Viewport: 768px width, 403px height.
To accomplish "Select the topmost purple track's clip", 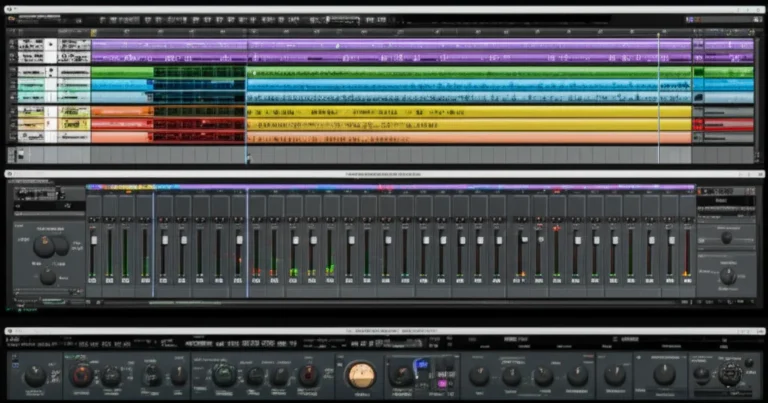I will coord(391,45).
